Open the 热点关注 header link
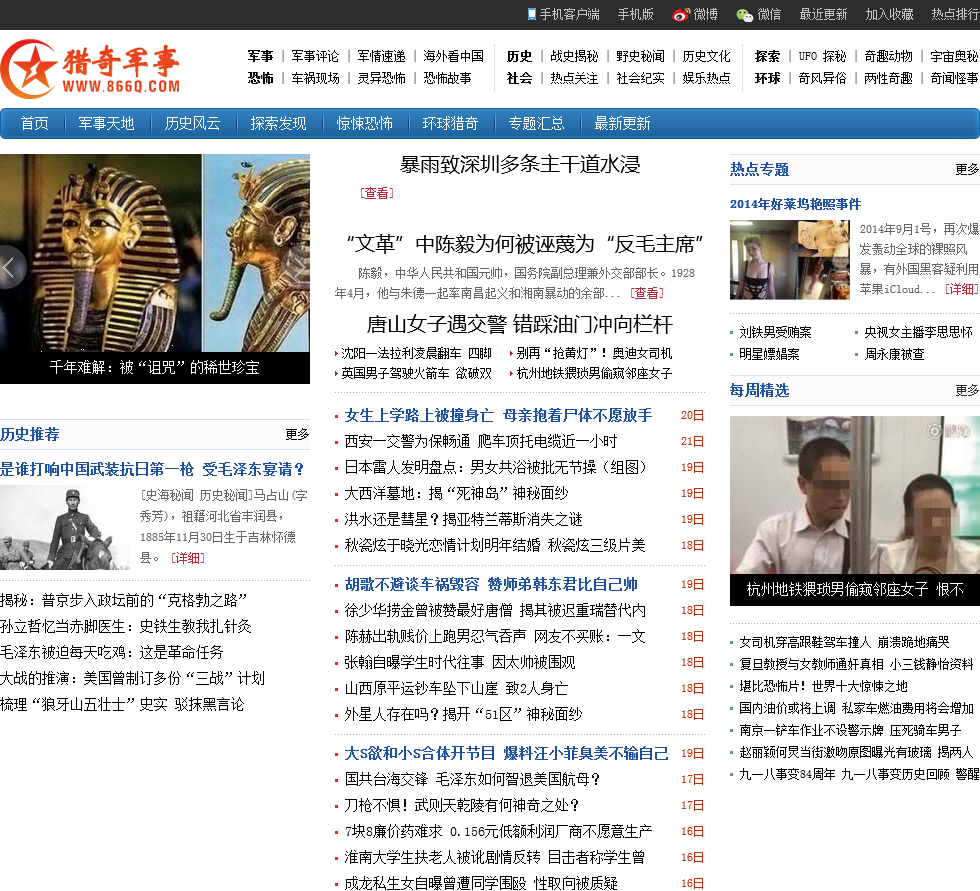This screenshot has height=891, width=980. pos(574,78)
